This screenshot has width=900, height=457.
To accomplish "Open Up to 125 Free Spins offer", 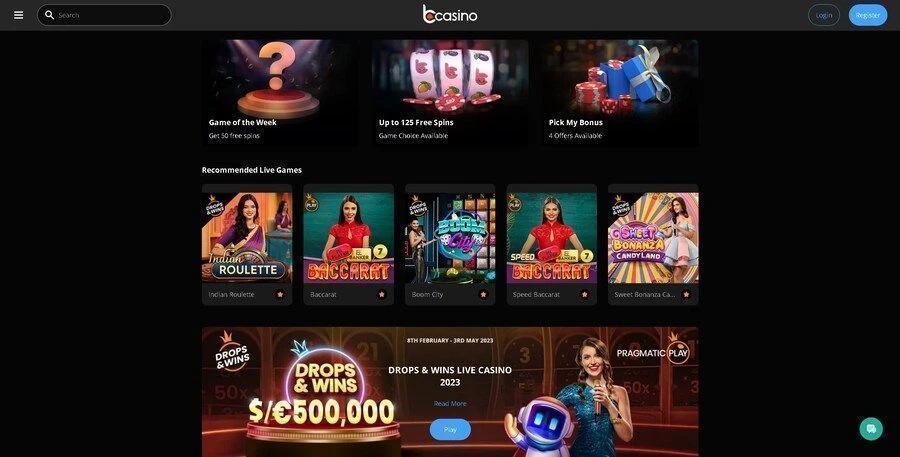I will (450, 92).
